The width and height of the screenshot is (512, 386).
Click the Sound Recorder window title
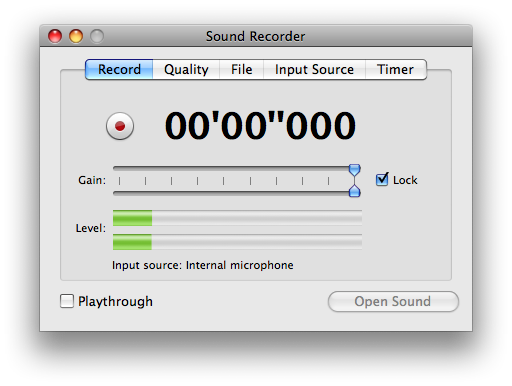tap(255, 36)
